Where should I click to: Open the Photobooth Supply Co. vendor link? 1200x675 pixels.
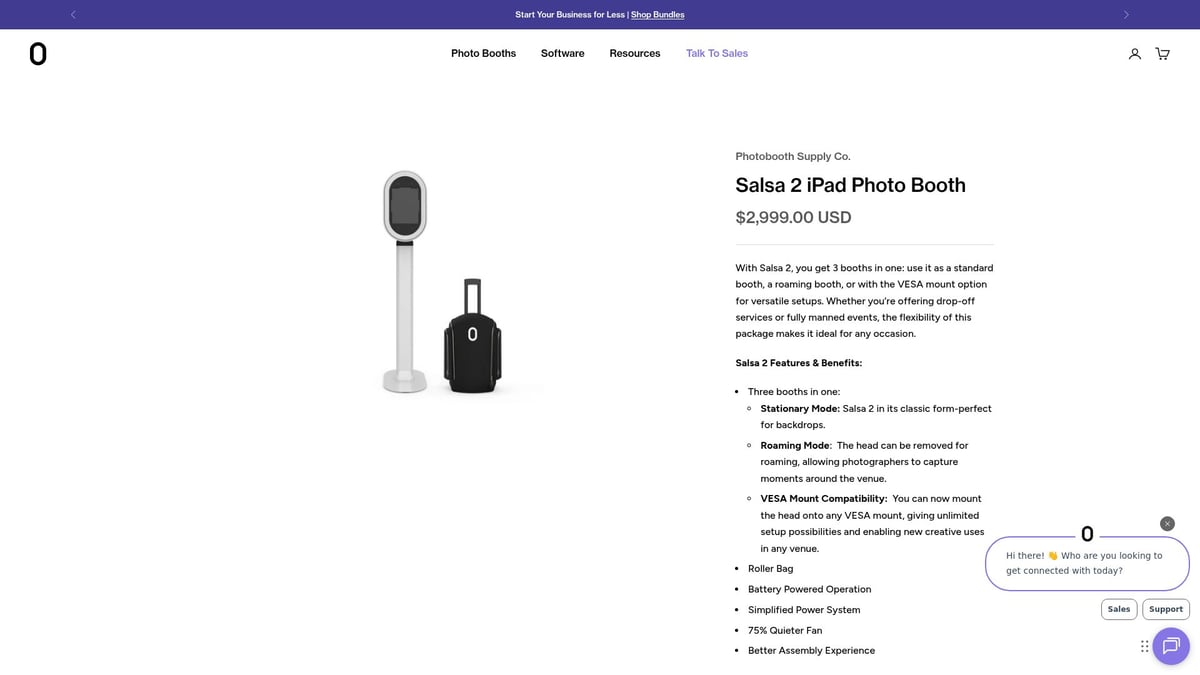792,156
